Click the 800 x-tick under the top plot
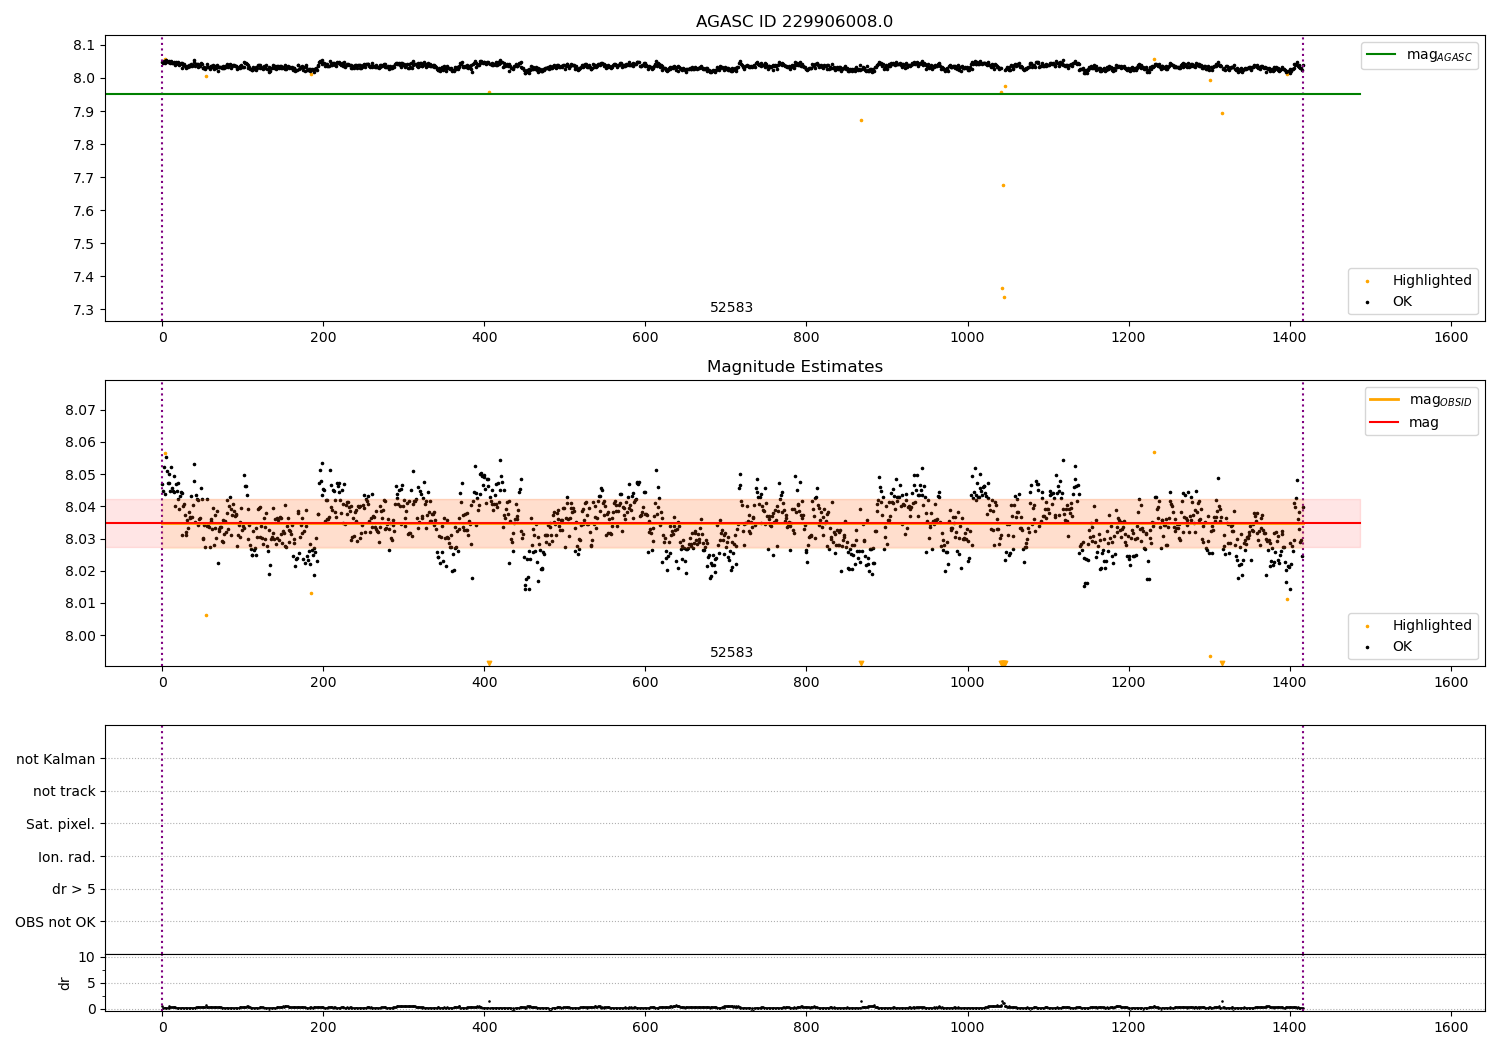The width and height of the screenshot is (1500, 1050). click(806, 338)
